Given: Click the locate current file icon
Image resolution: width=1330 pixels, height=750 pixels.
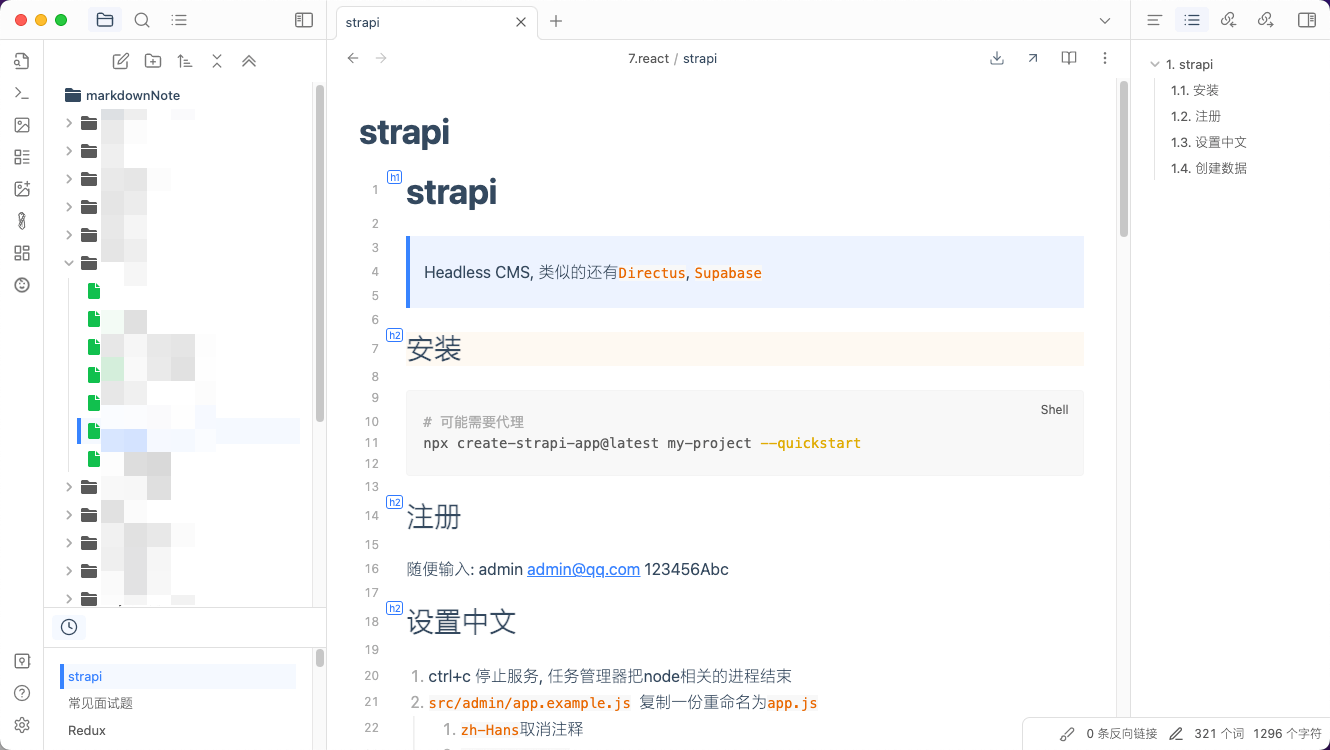Looking at the screenshot, I should coord(217,61).
